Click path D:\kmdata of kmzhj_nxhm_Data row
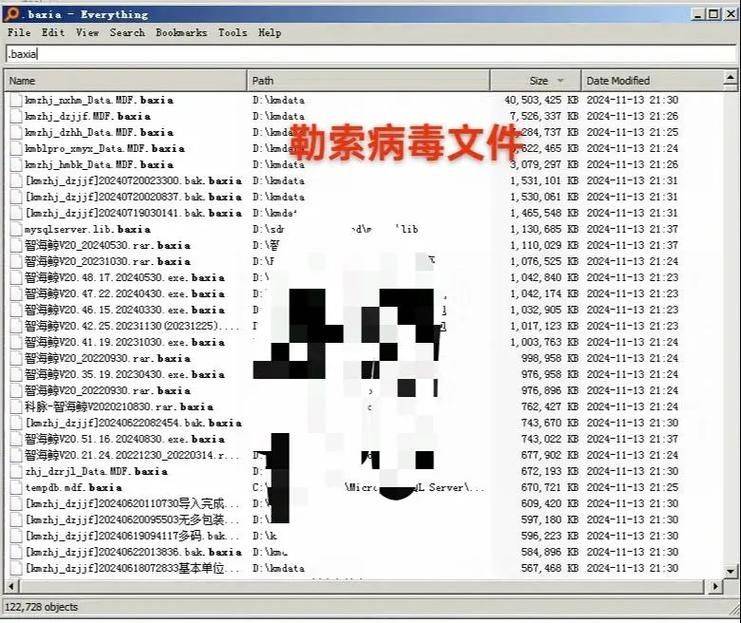 coord(278,100)
